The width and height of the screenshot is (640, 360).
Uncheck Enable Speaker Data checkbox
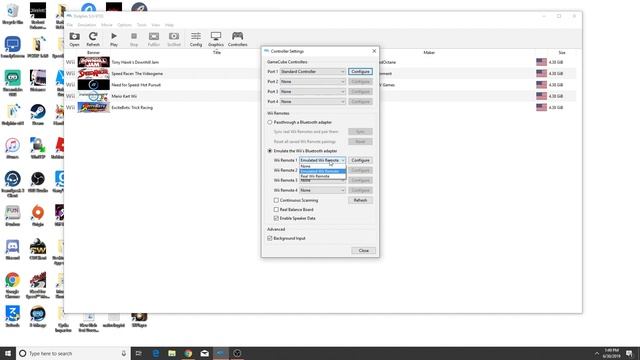click(x=276, y=218)
